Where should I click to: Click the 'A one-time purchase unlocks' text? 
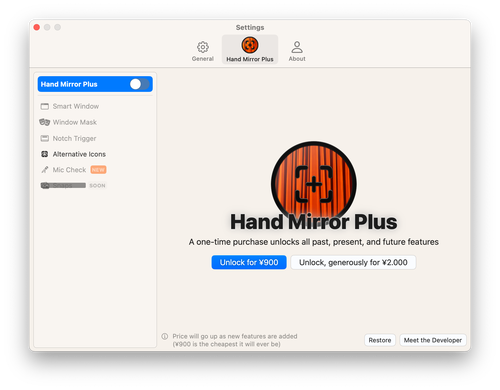tap(314, 242)
